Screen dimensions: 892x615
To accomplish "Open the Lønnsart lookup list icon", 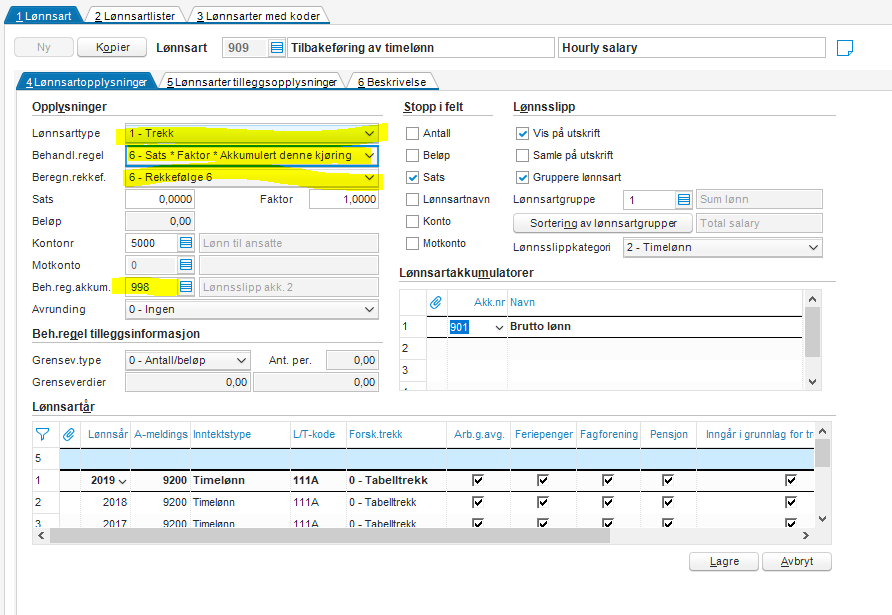I will [277, 48].
